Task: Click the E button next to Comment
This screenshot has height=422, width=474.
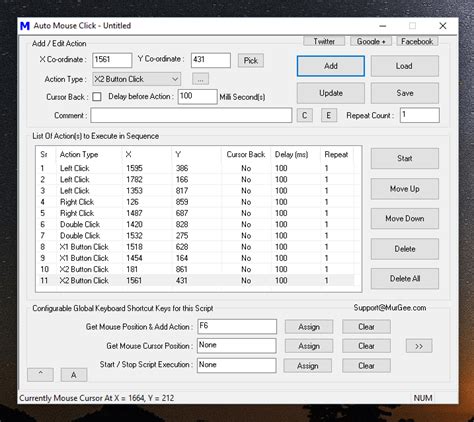Action: click(x=329, y=115)
